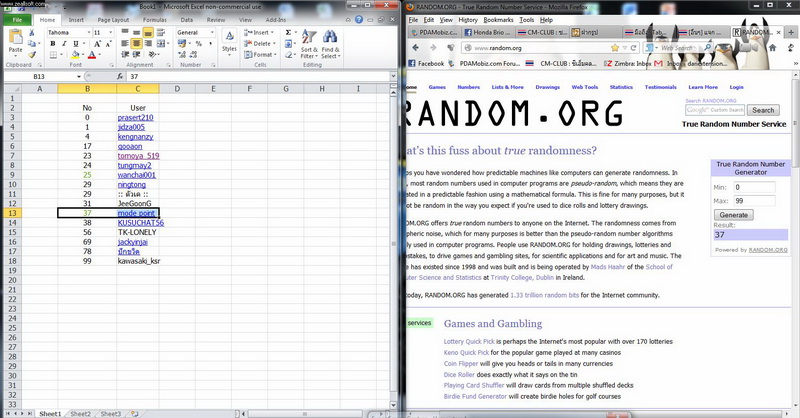Click the Paste clipboard icon in Excel
Screen dimensions: 800x418
pyautogui.click(x=16, y=37)
